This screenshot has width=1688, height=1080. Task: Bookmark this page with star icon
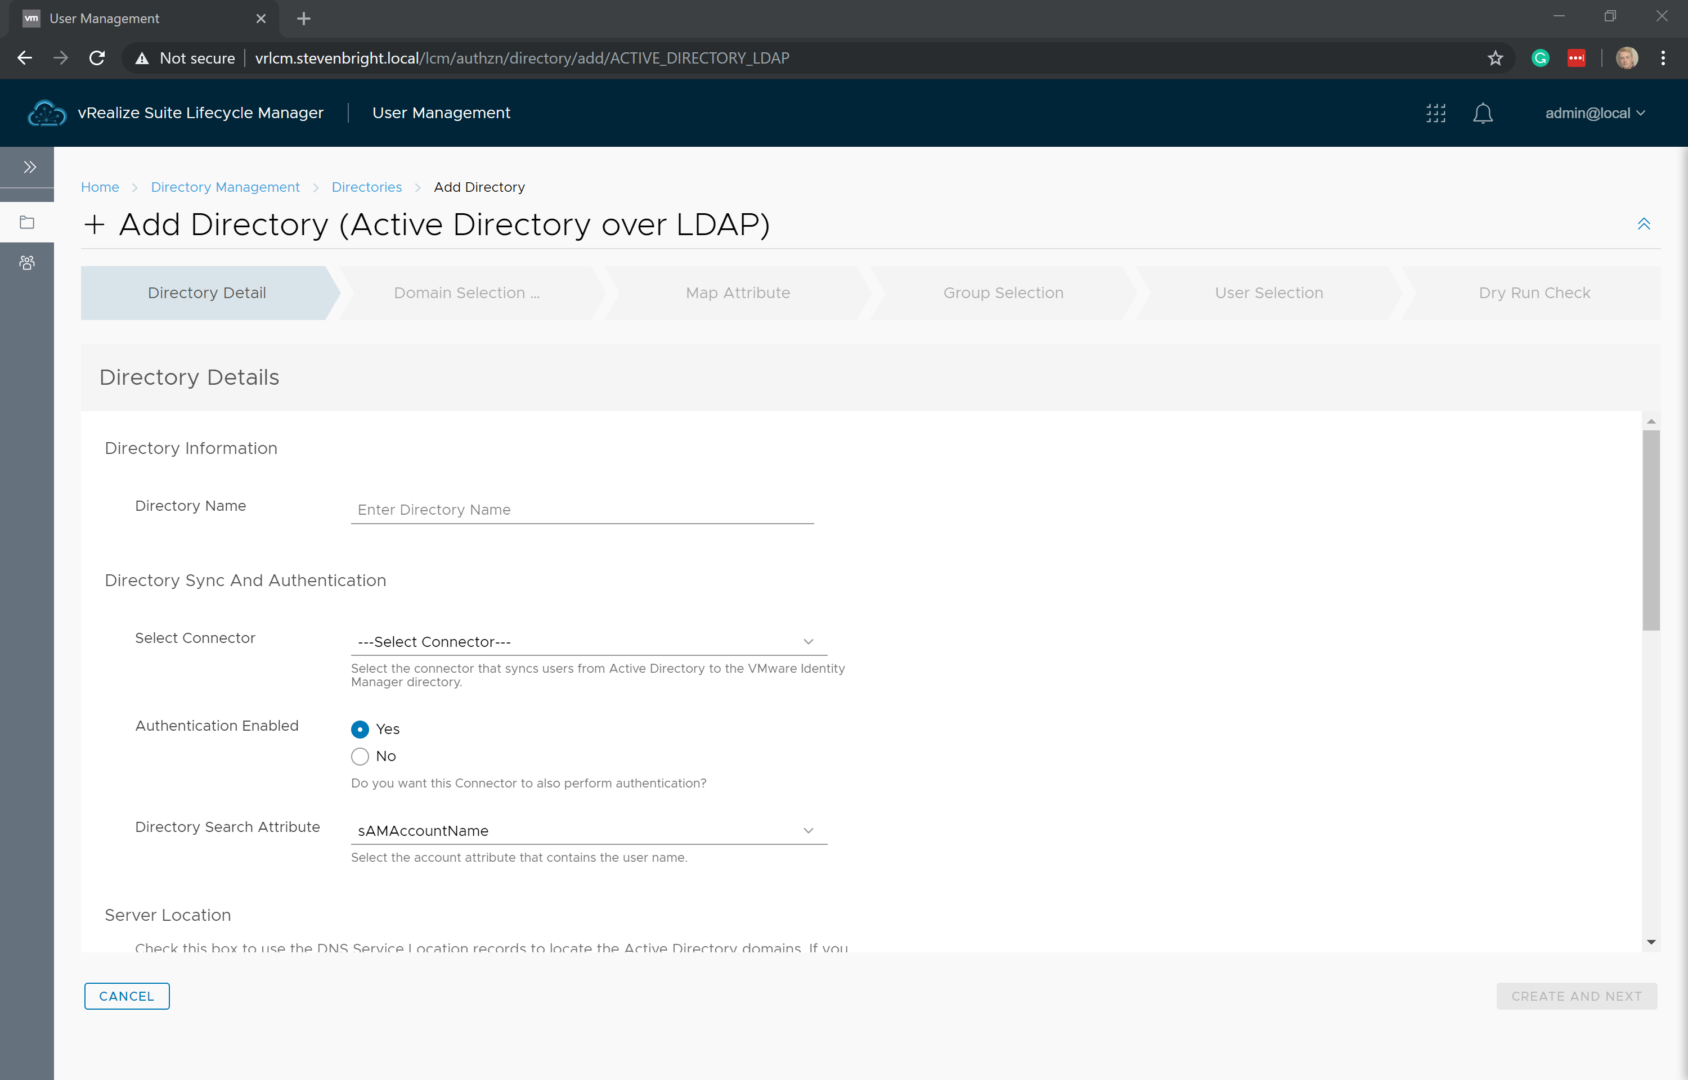pyautogui.click(x=1495, y=58)
